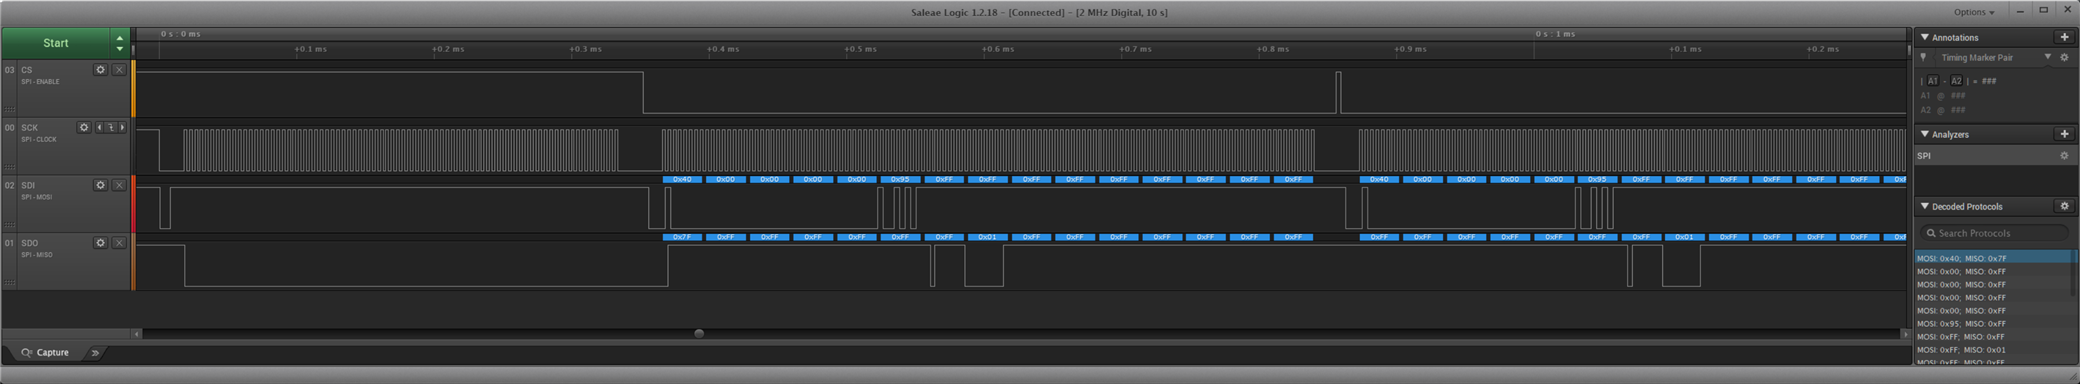Open SCK channel settings gear
This screenshot has width=2080, height=384.
[x=84, y=128]
